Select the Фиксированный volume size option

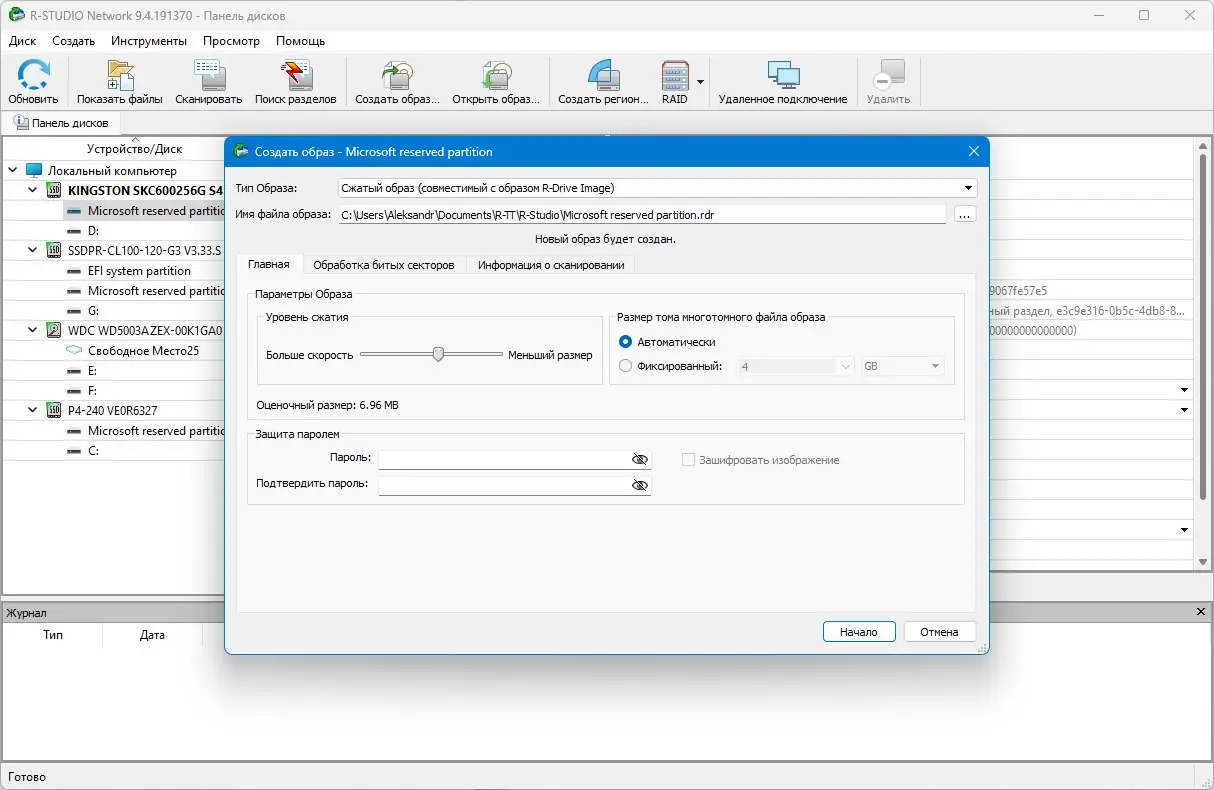point(626,366)
